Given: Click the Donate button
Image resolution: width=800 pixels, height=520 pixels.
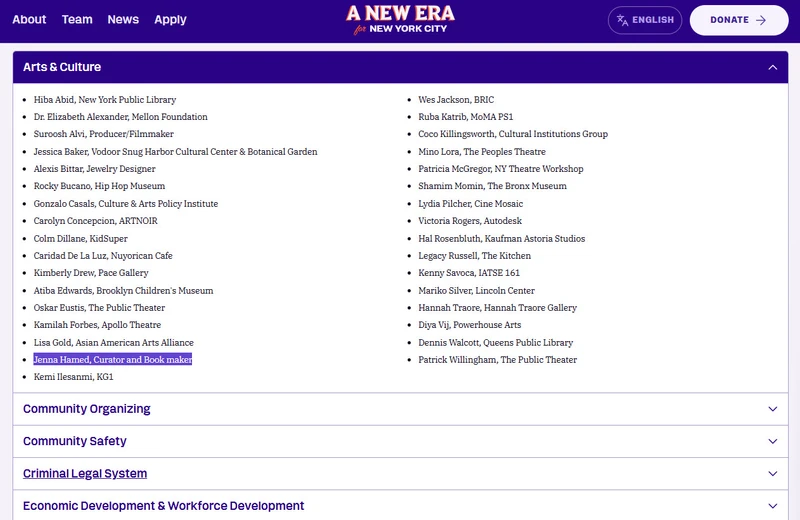Looking at the screenshot, I should pos(739,20).
